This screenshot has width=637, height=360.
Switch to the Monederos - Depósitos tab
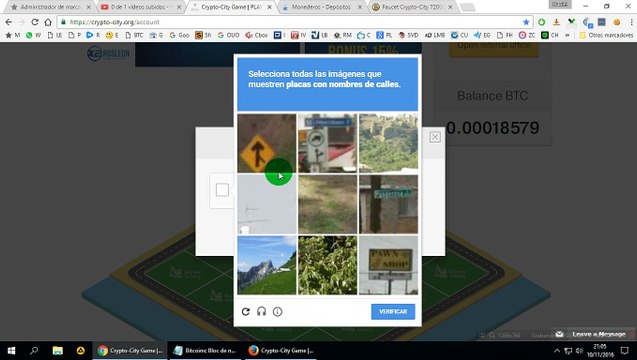322,7
